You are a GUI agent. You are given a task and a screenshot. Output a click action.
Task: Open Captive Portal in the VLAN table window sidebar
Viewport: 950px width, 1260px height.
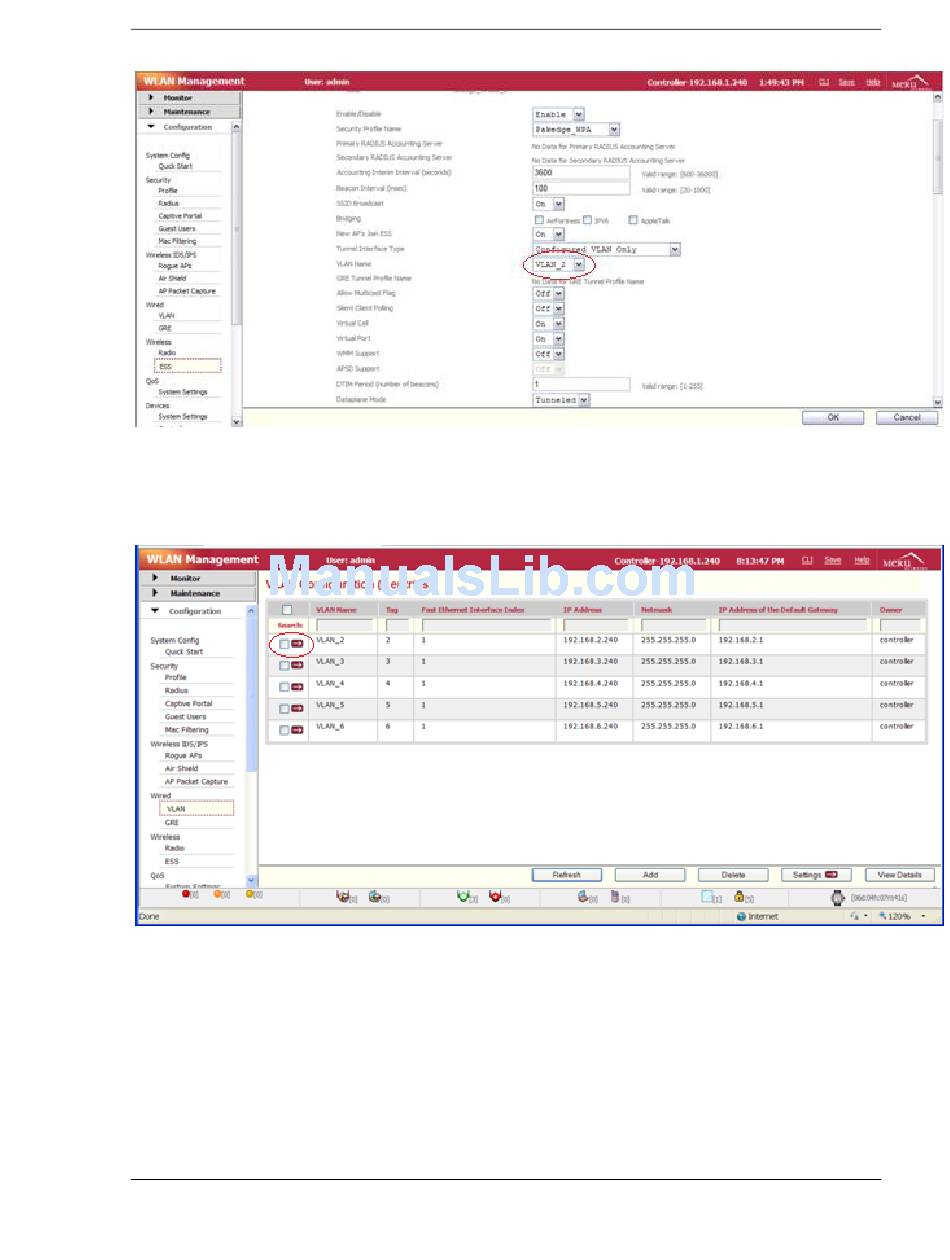pos(189,704)
